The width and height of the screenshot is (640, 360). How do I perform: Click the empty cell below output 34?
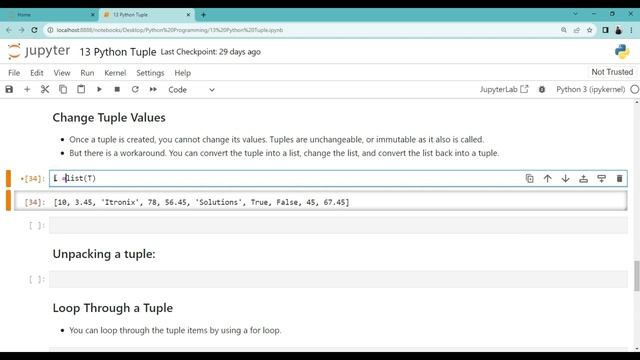coord(338,225)
